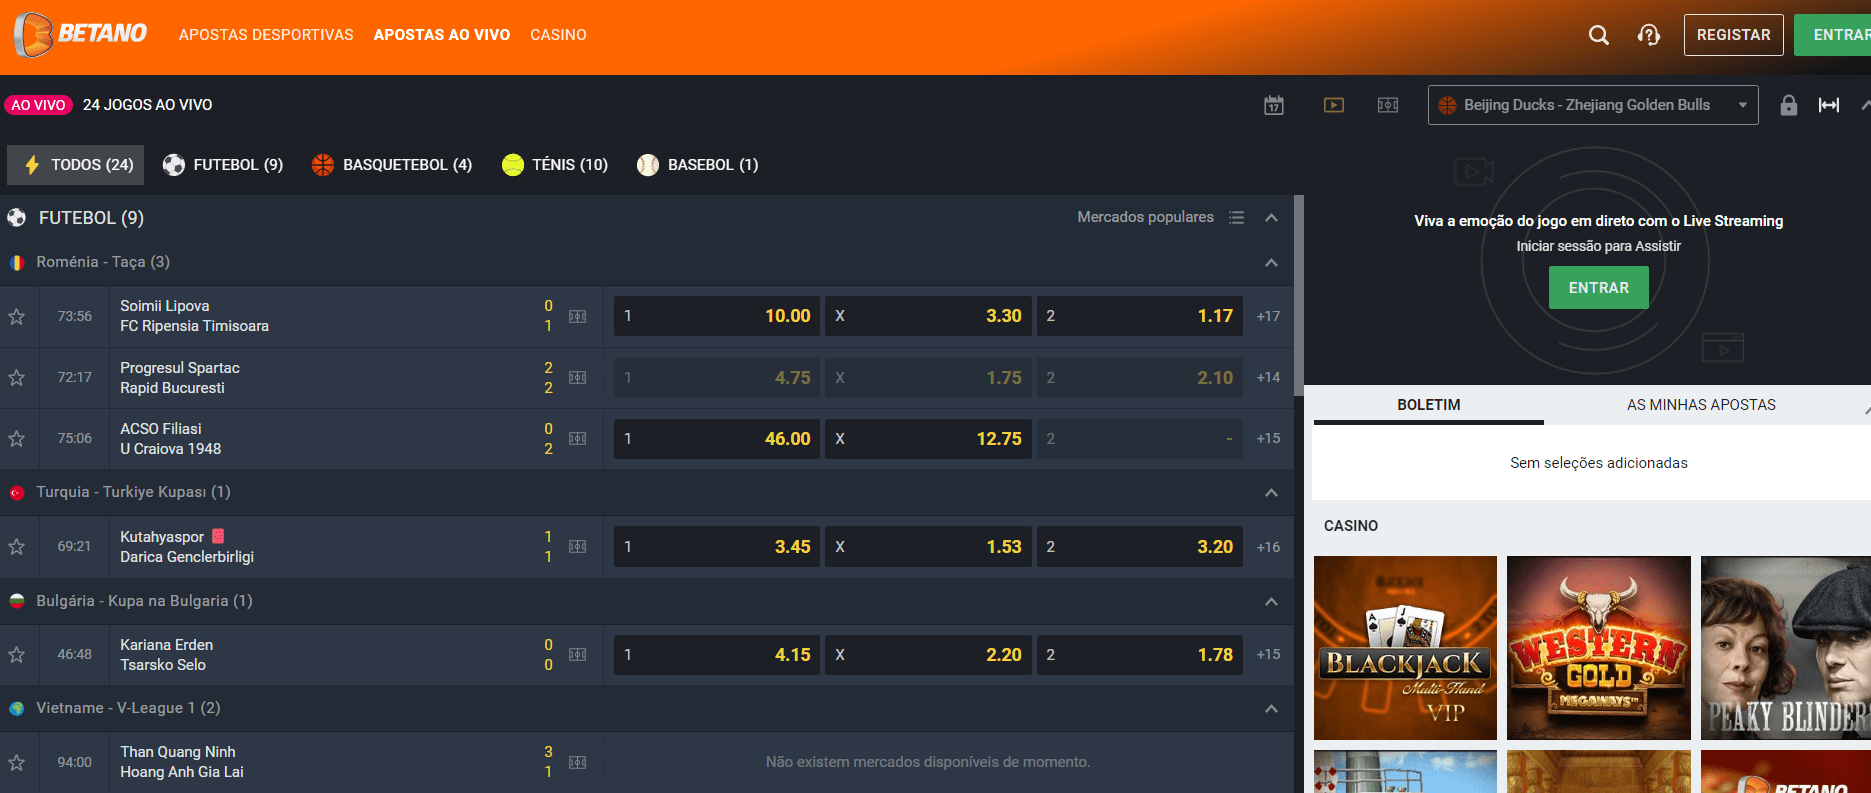
Task: Collapse the Vietname - V-League 1 league
Action: 1272,709
